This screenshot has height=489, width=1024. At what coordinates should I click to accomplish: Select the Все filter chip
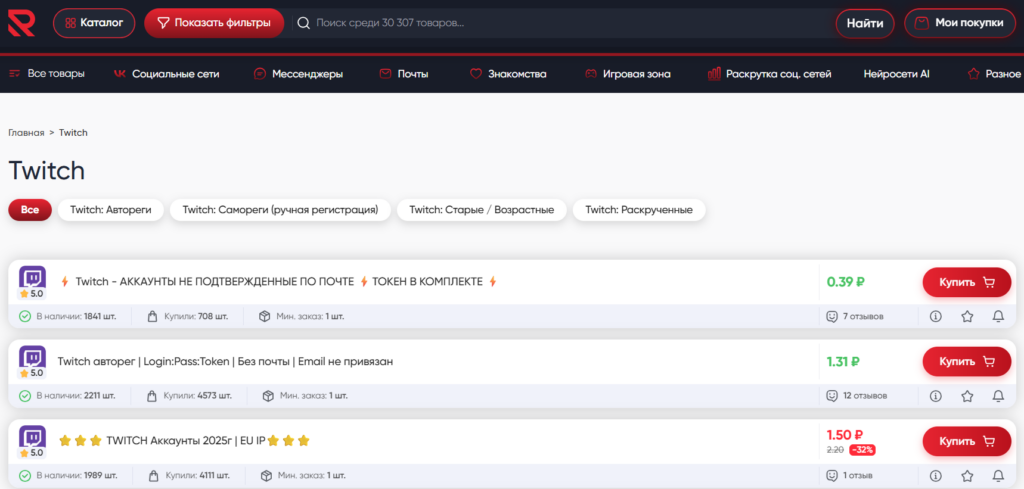(30, 210)
